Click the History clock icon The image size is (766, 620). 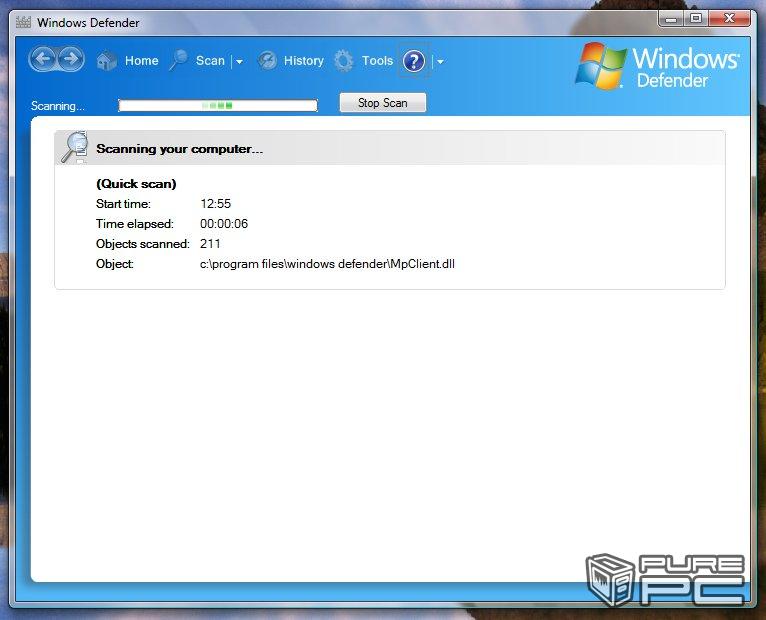point(267,61)
